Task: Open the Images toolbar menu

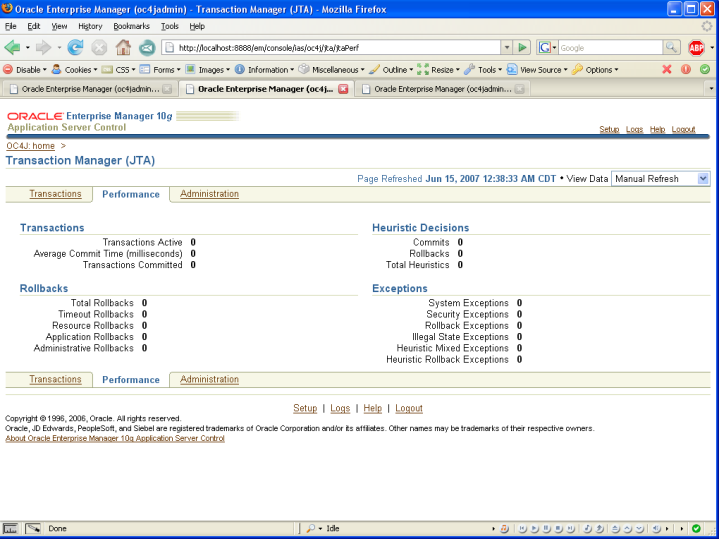Action: click(x=207, y=70)
